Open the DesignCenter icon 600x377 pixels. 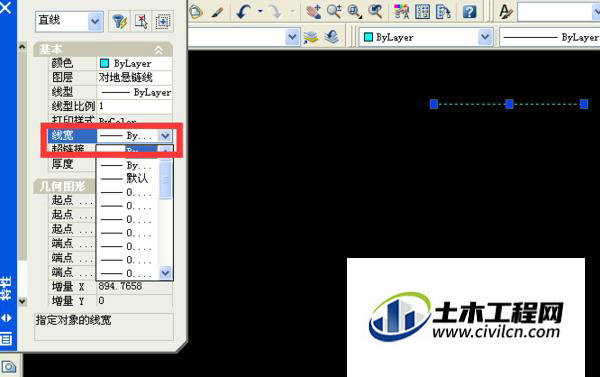[422, 11]
